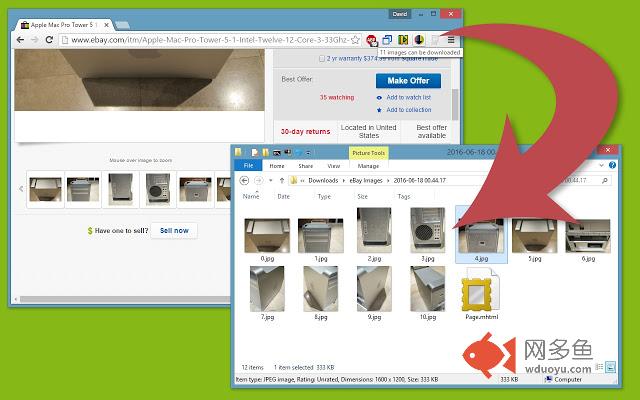Click the Sell now button
Screen dimensions: 640x400
(x=174, y=231)
